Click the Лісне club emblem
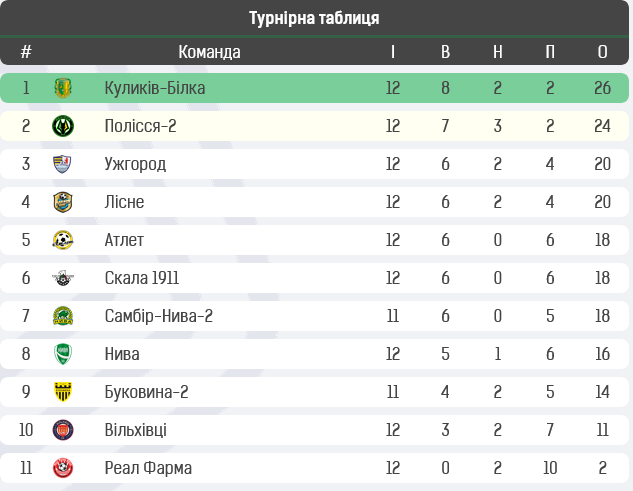Viewport: 633px width, 491px height. coord(63,202)
